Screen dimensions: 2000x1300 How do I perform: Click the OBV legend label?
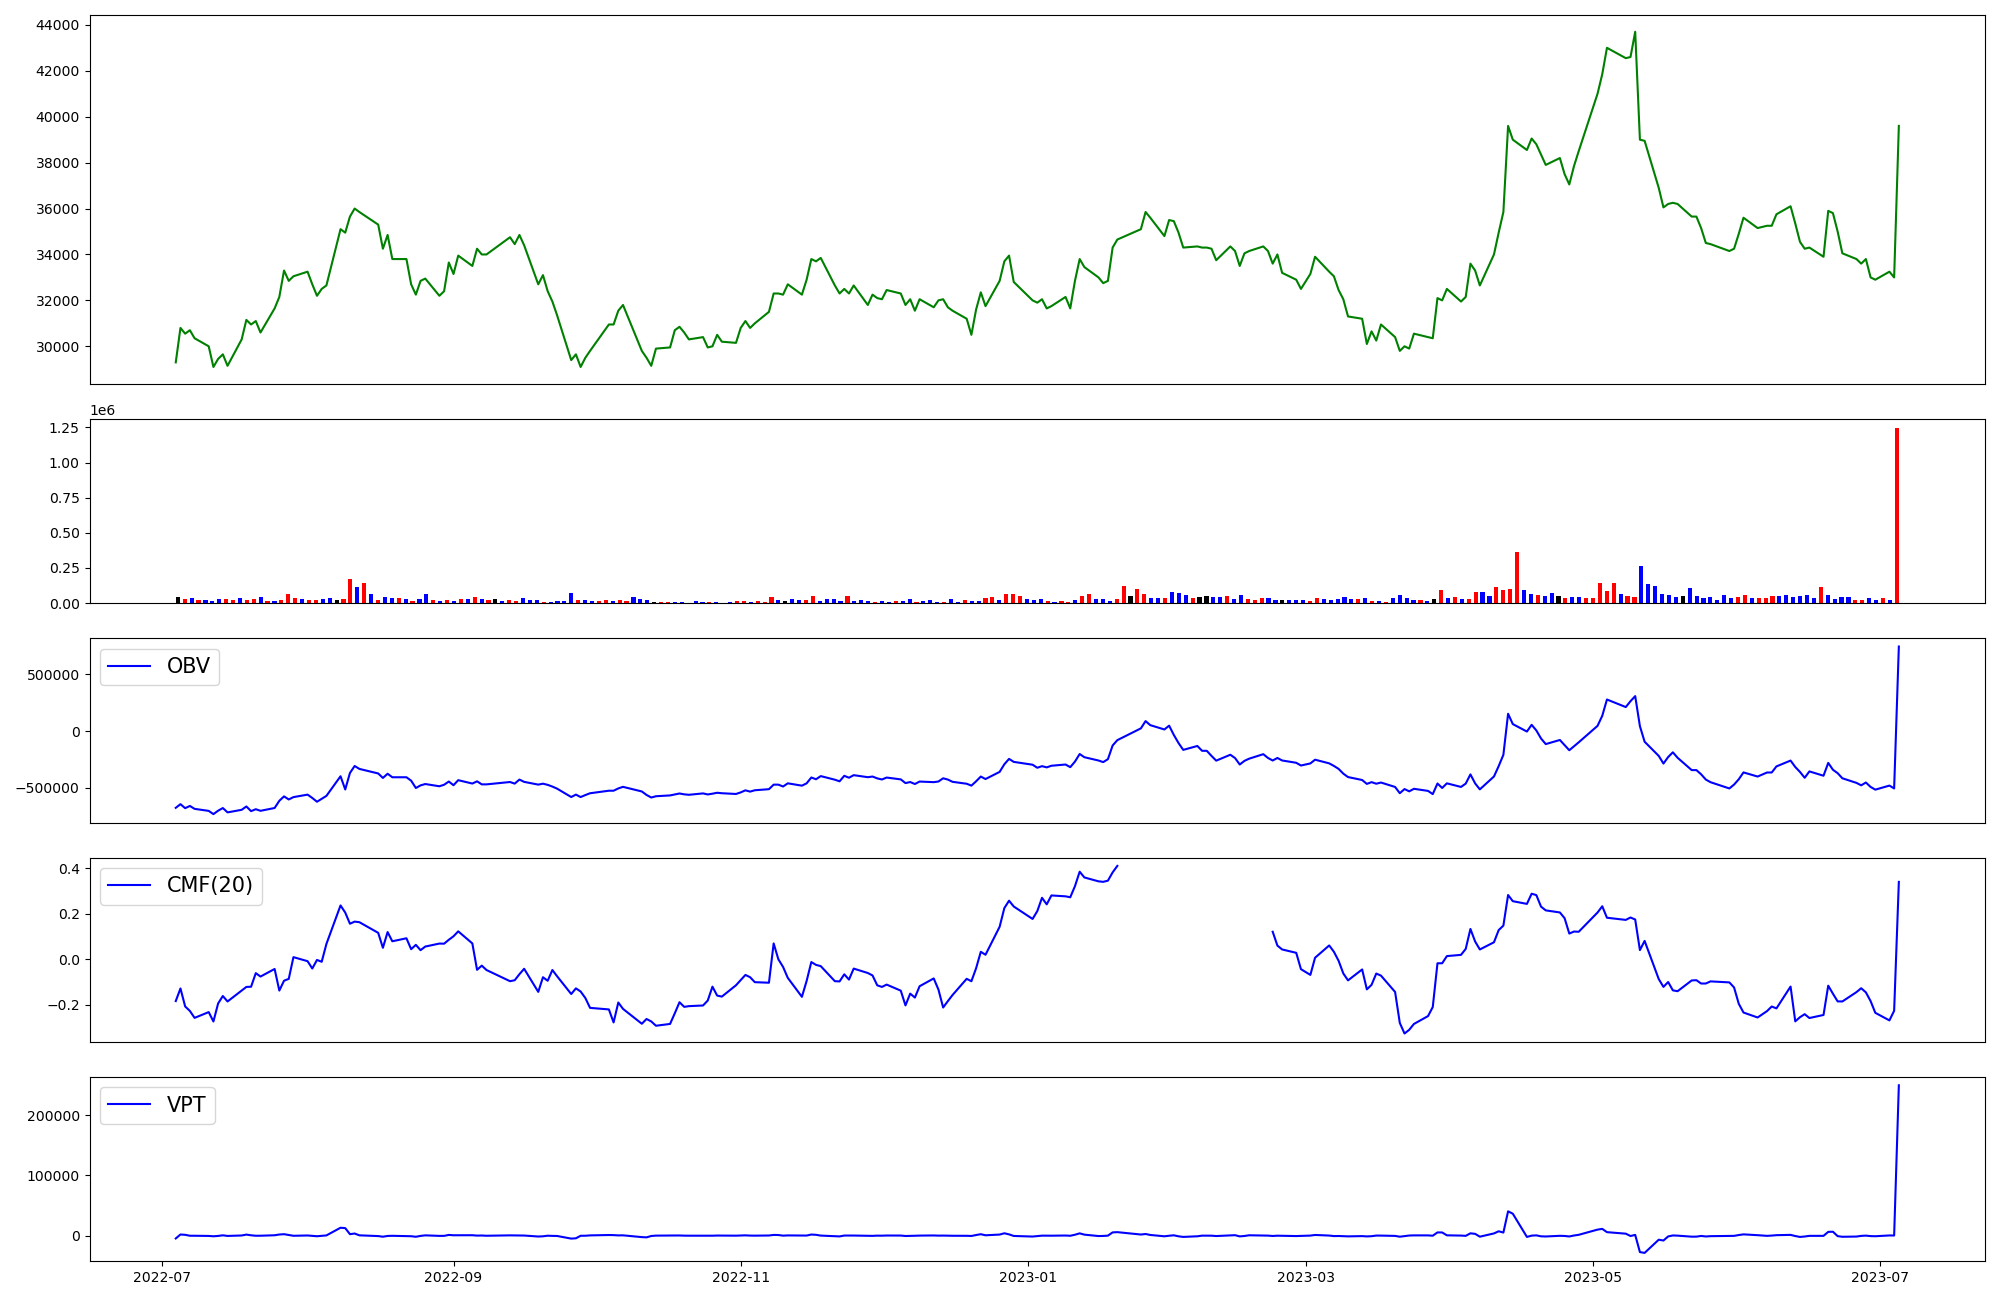click(x=188, y=667)
